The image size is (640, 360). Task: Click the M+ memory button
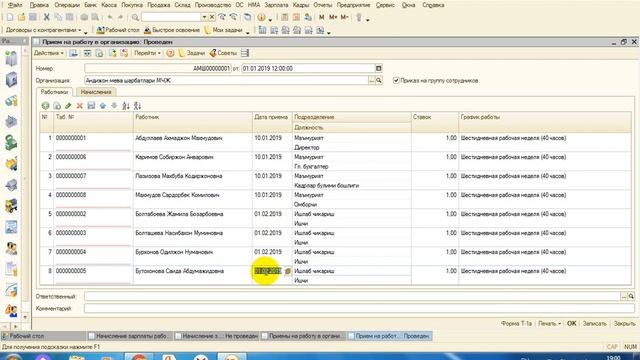pos(333,17)
